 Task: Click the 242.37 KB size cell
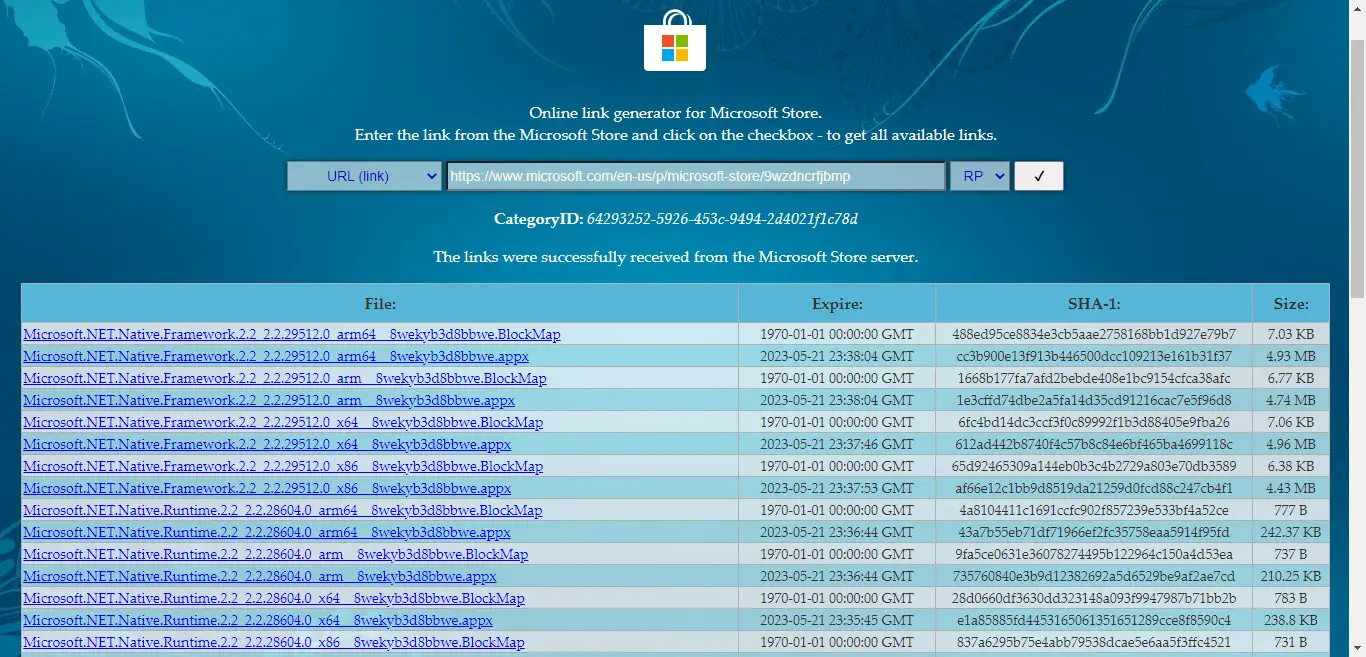[1291, 532]
